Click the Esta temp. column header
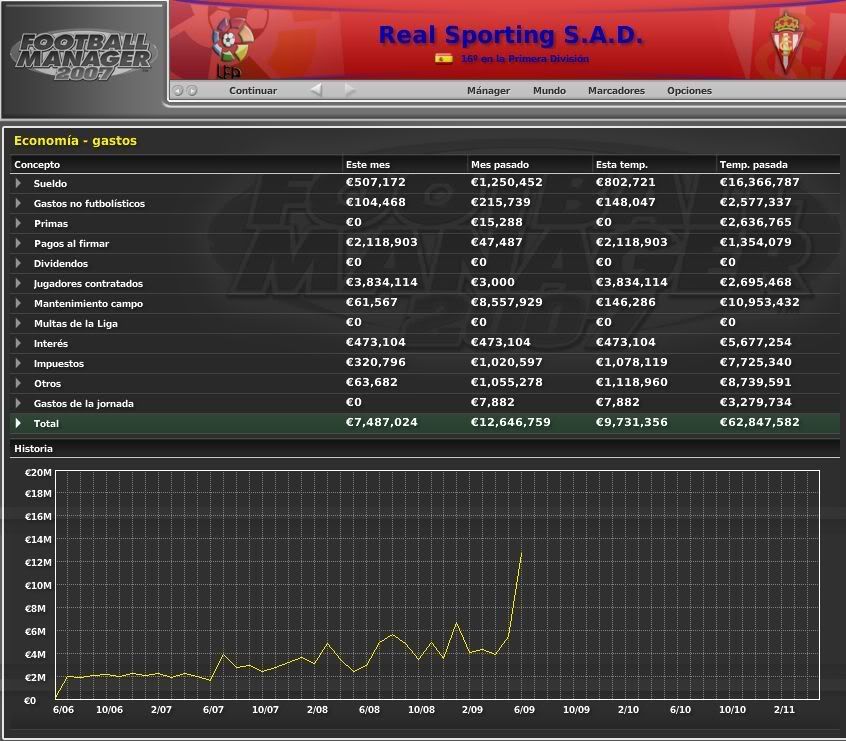The image size is (846, 741). 654,165
